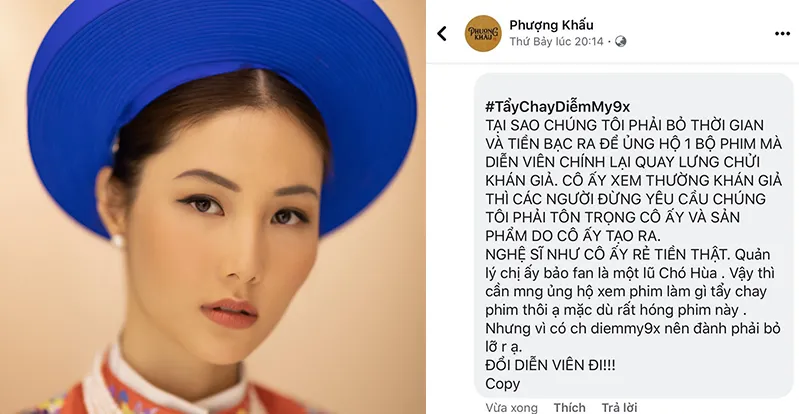Viewport: 799px width, 414px height.
Task: Open the Phượng Khấu page name link
Action: pos(551,25)
